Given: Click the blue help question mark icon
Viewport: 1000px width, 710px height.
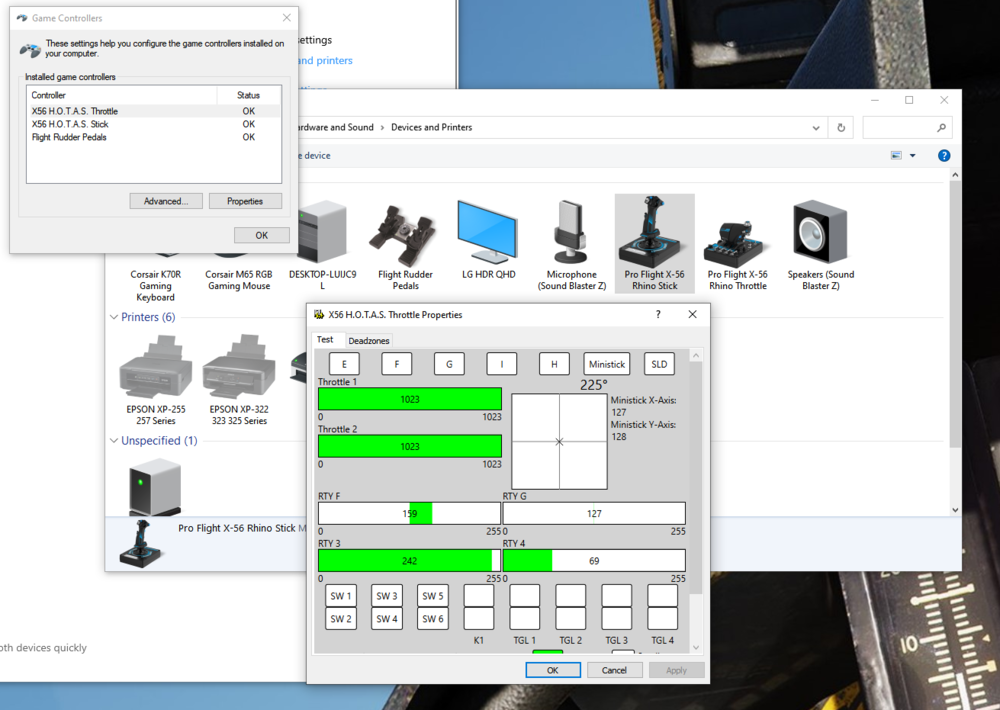Looking at the screenshot, I should [943, 156].
